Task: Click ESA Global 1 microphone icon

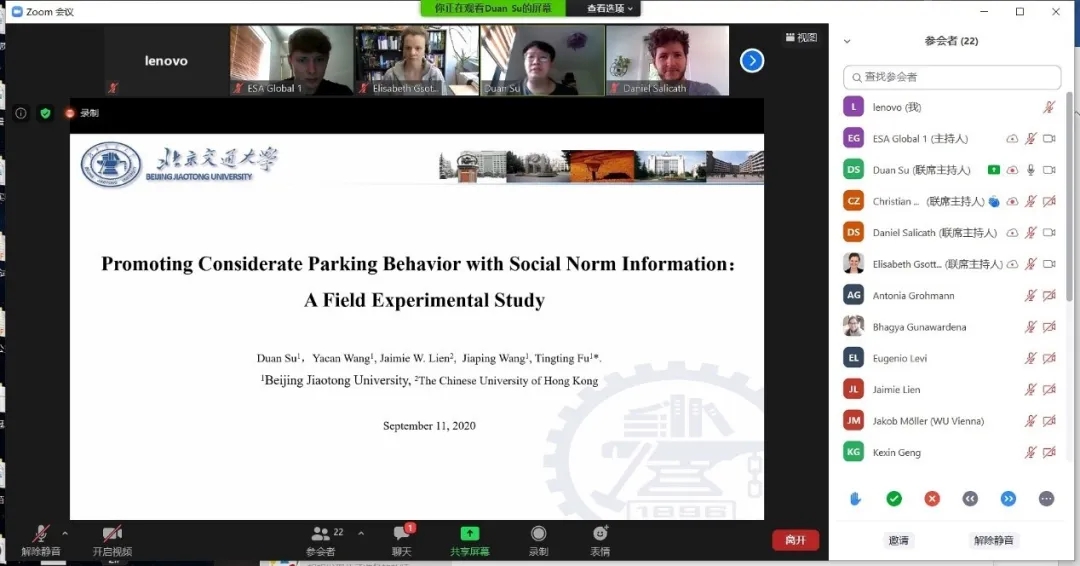Action: 1030,138
